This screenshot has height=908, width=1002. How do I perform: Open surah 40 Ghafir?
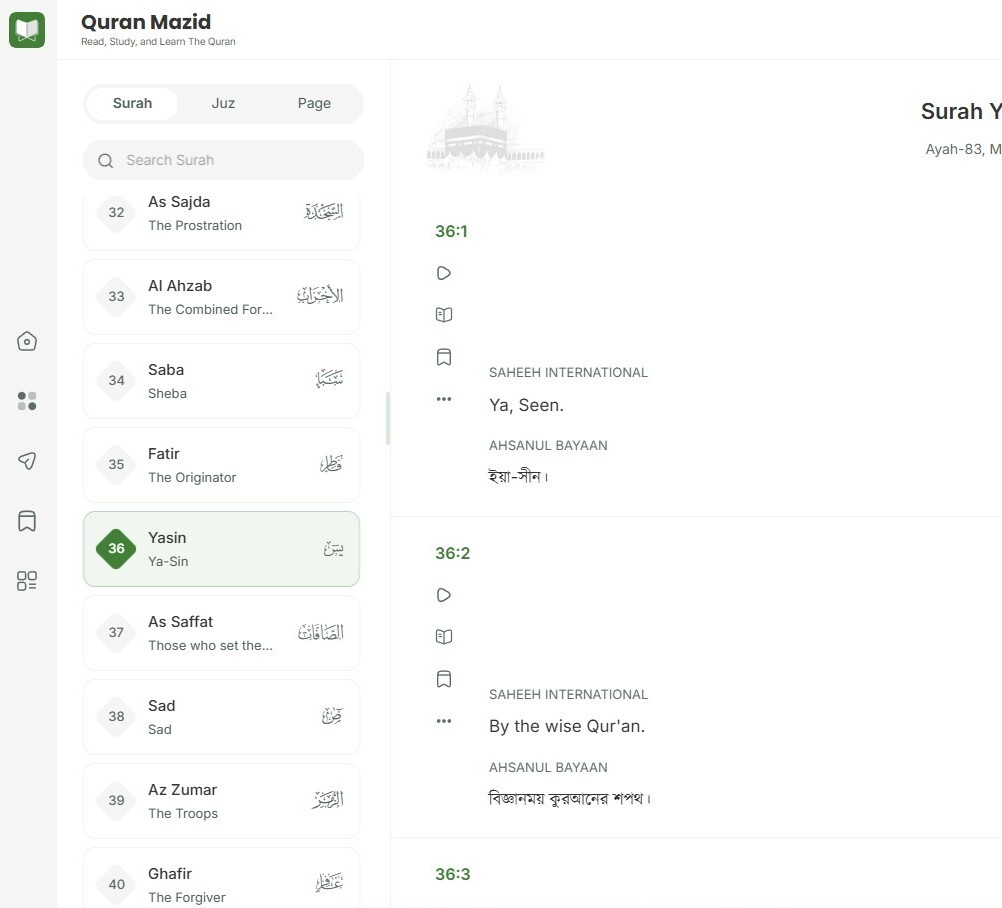[221, 879]
